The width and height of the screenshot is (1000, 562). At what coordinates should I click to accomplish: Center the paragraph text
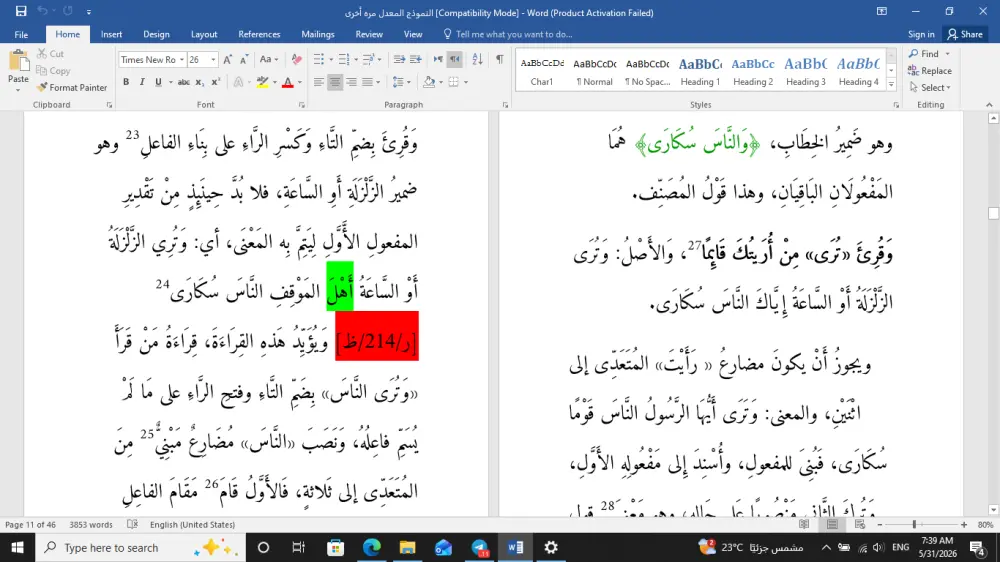click(335, 82)
